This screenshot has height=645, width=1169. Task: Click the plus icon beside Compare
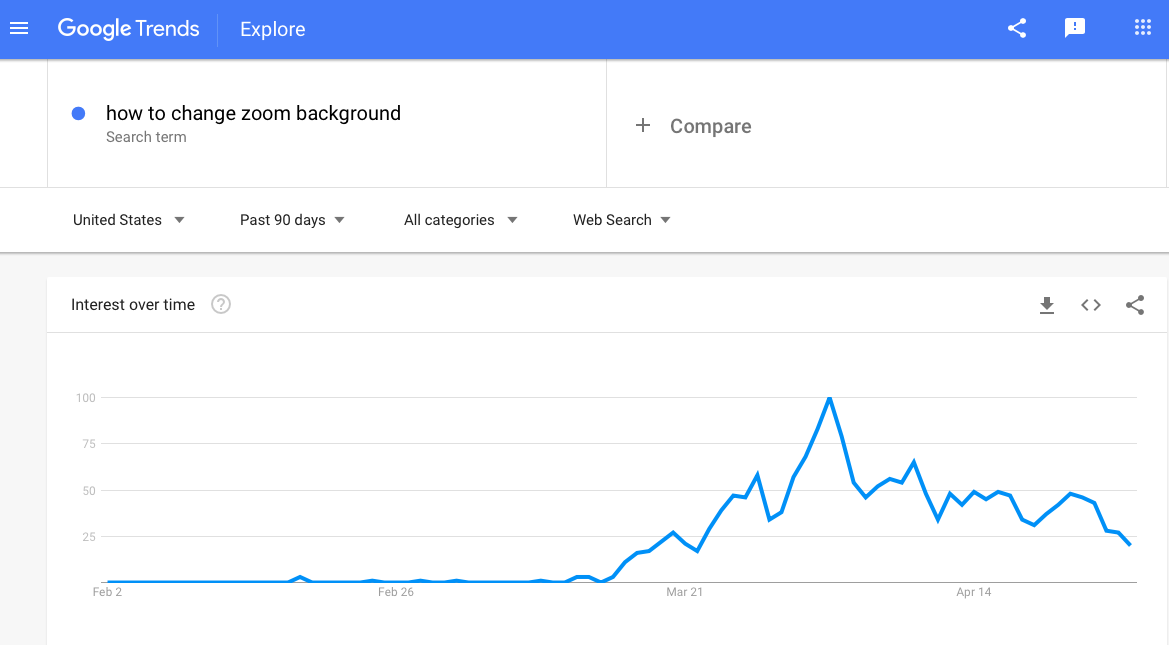[643, 125]
